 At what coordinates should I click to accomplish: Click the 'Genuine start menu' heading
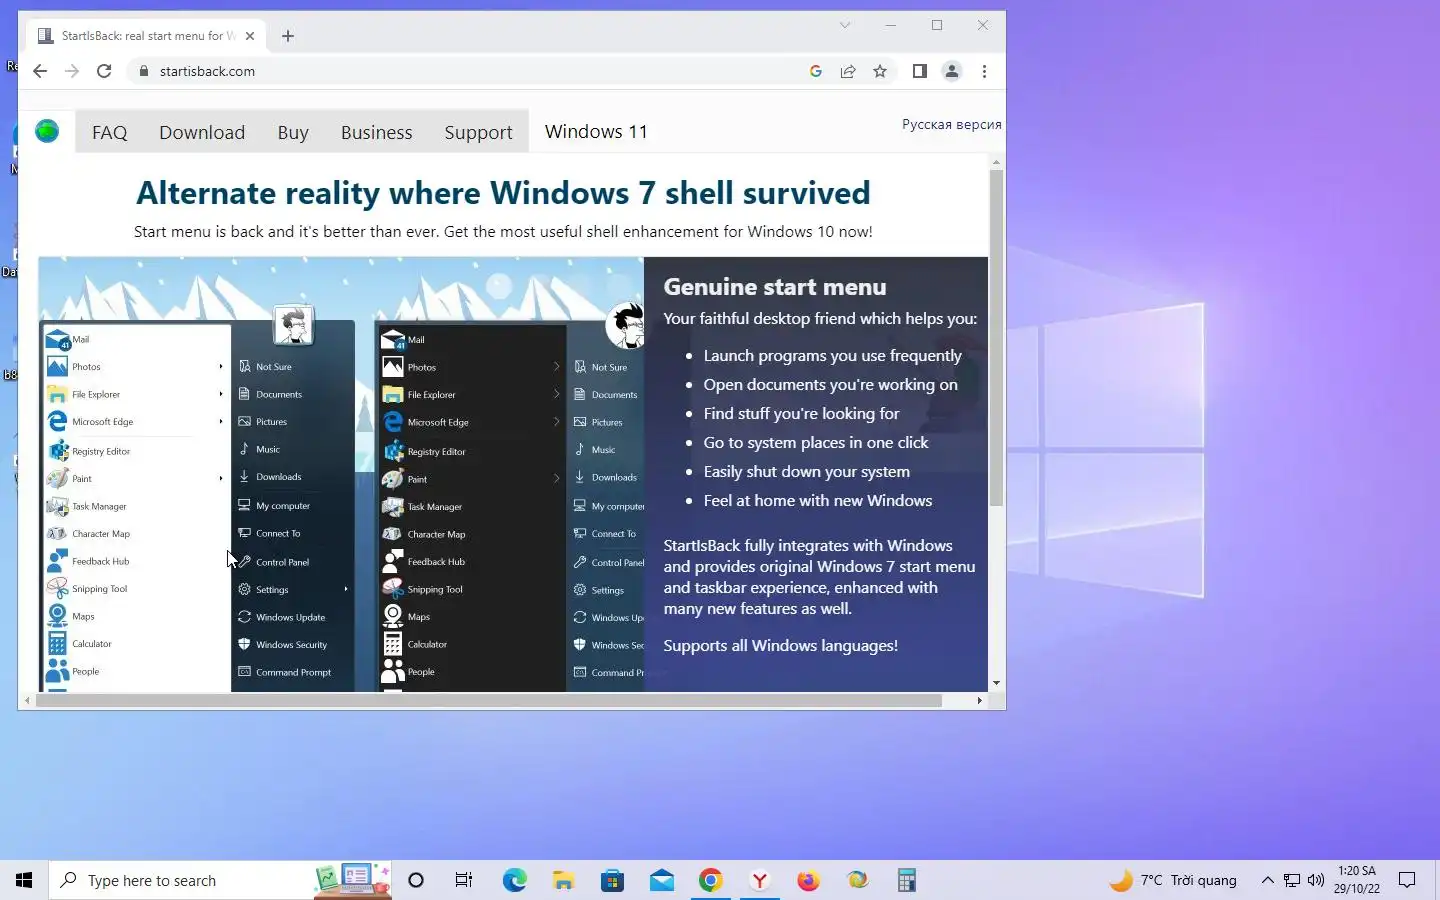tap(775, 287)
